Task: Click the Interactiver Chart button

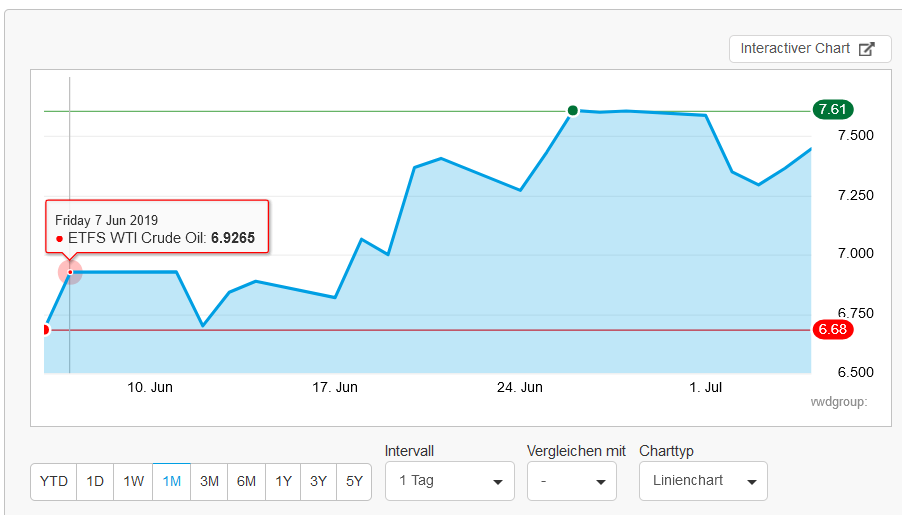Action: 796,49
